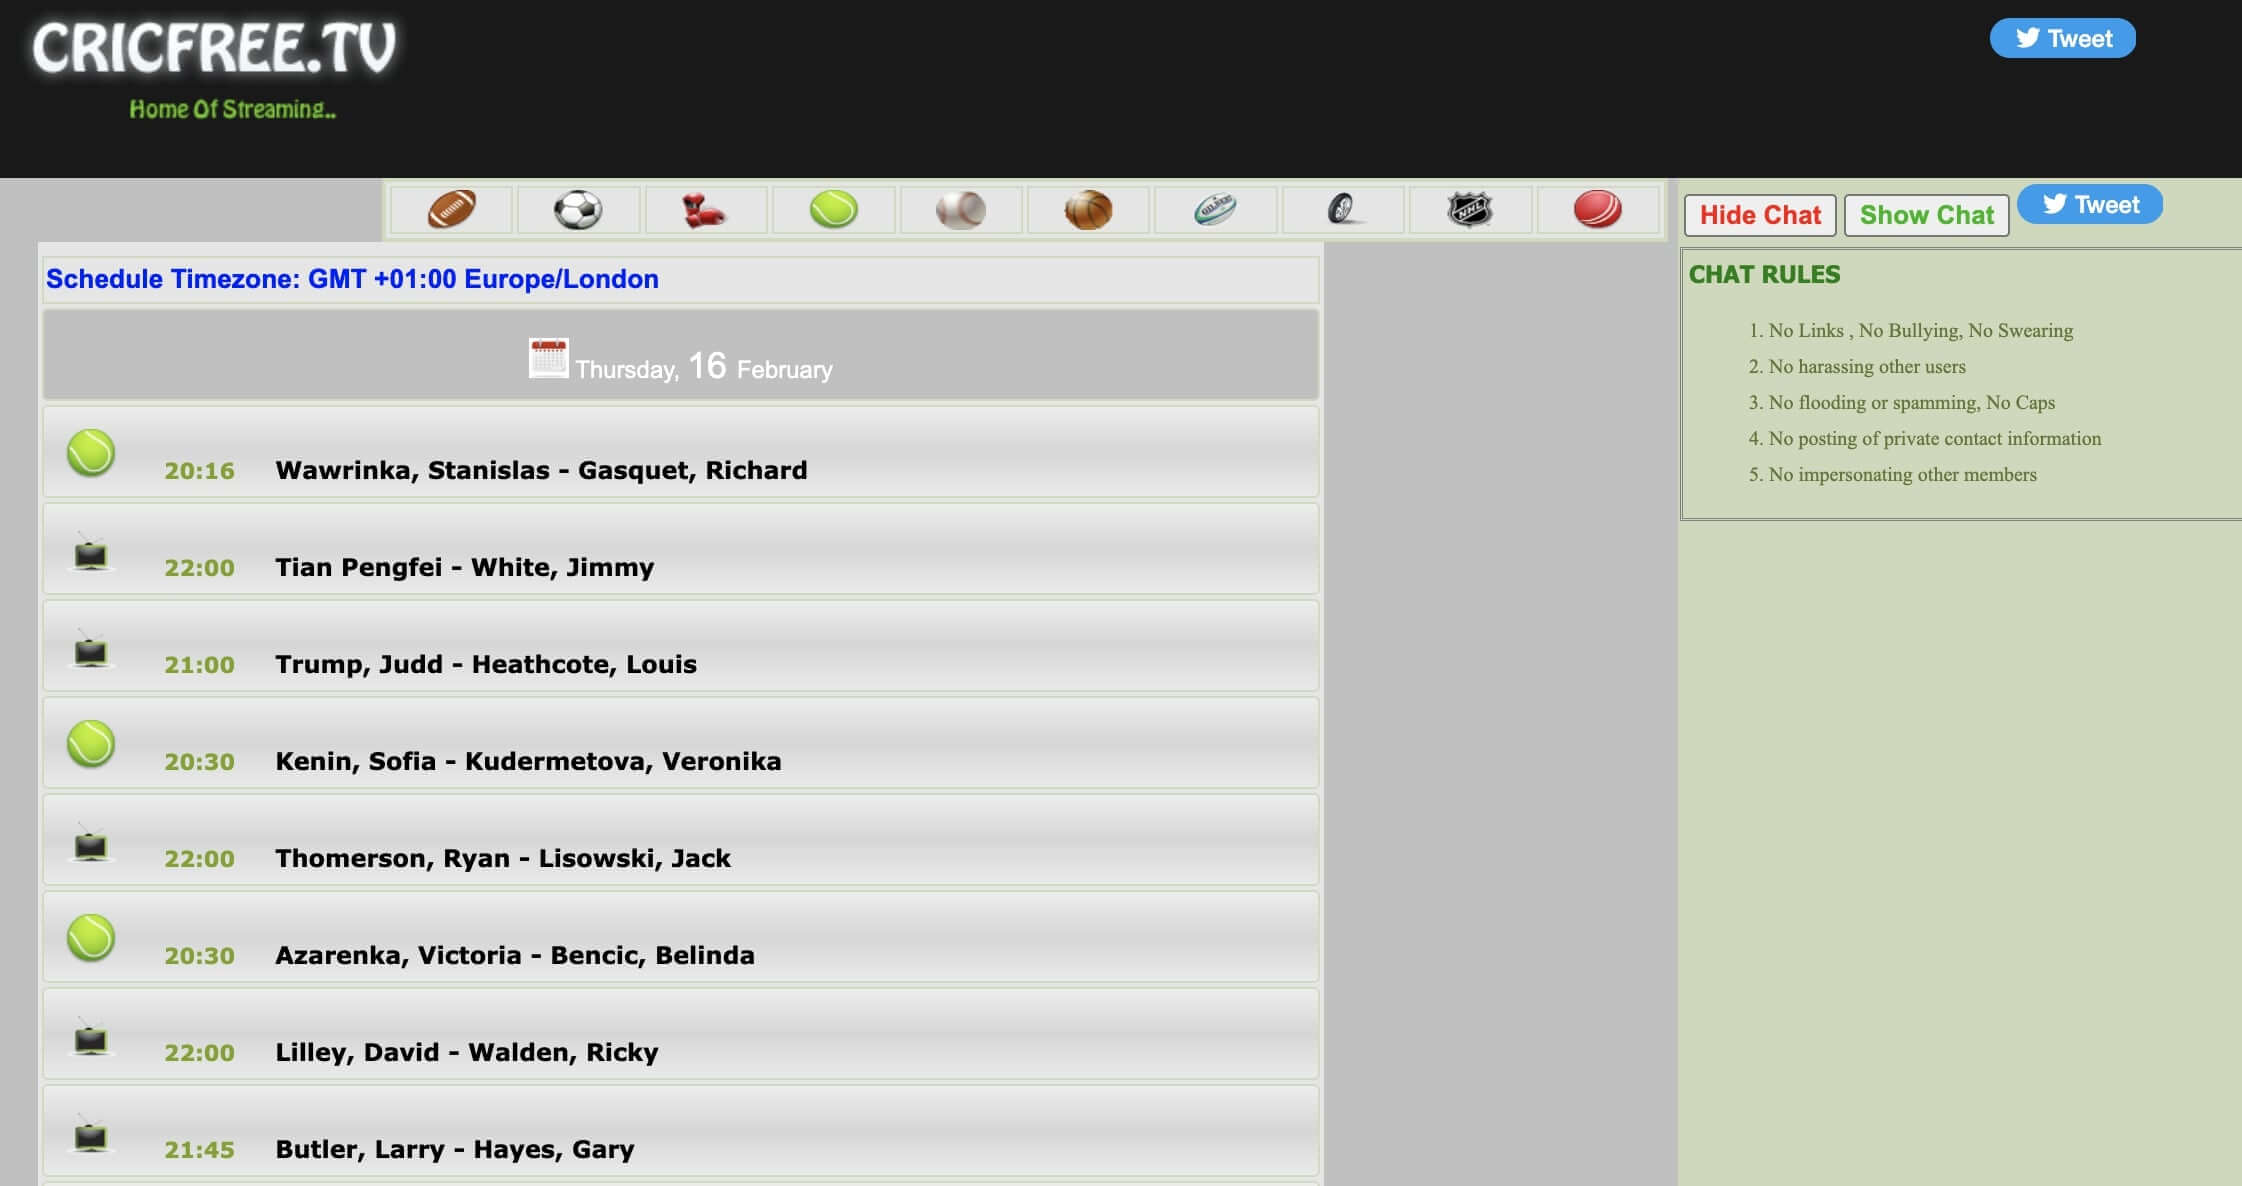The image size is (2242, 1186).
Task: Open the baseball category icon
Action: tap(960, 210)
